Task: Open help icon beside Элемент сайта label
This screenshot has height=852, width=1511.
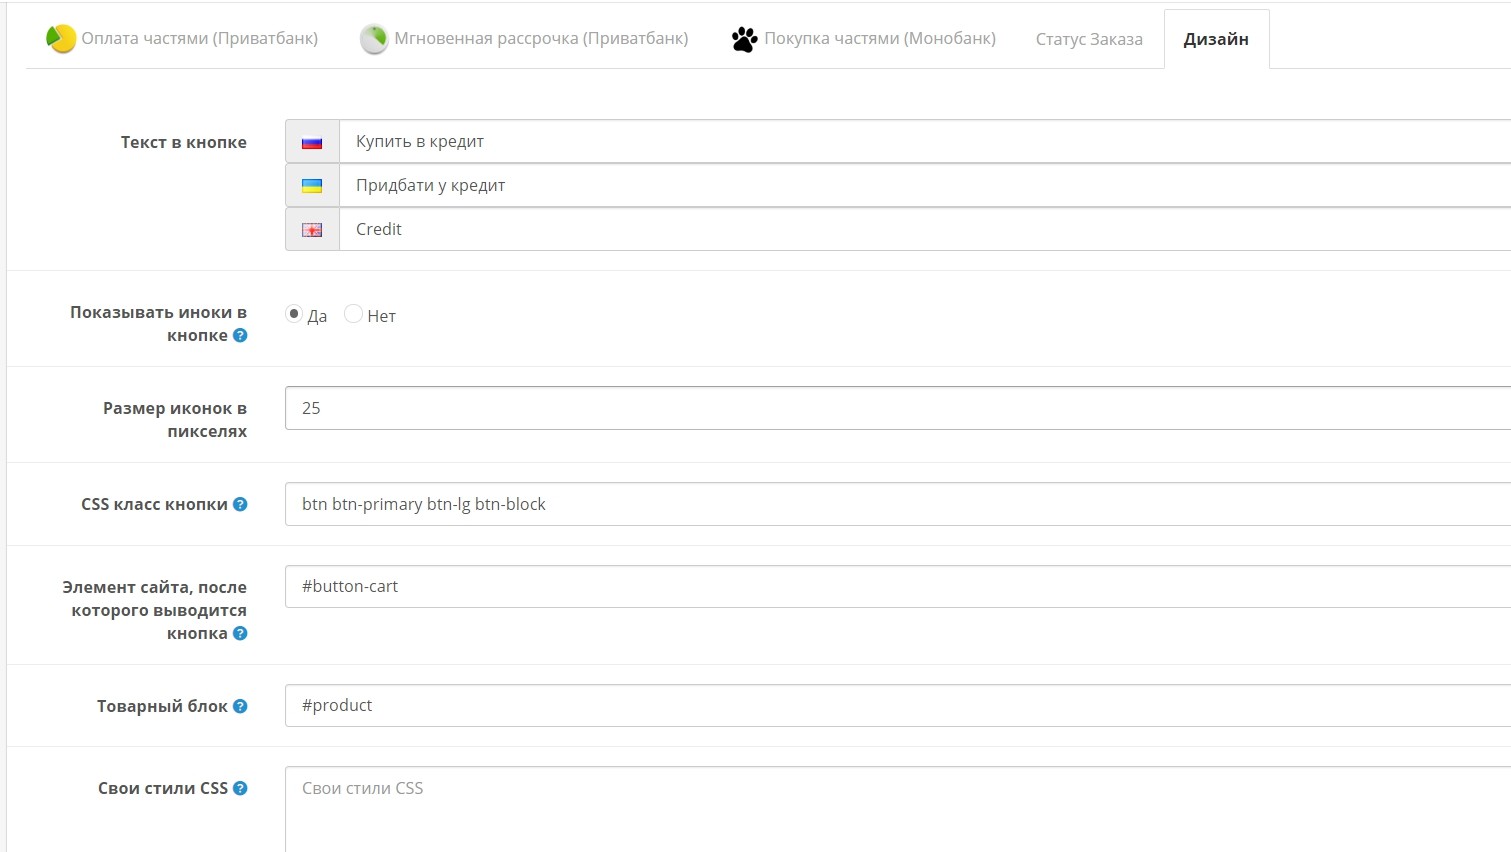Action: click(240, 633)
